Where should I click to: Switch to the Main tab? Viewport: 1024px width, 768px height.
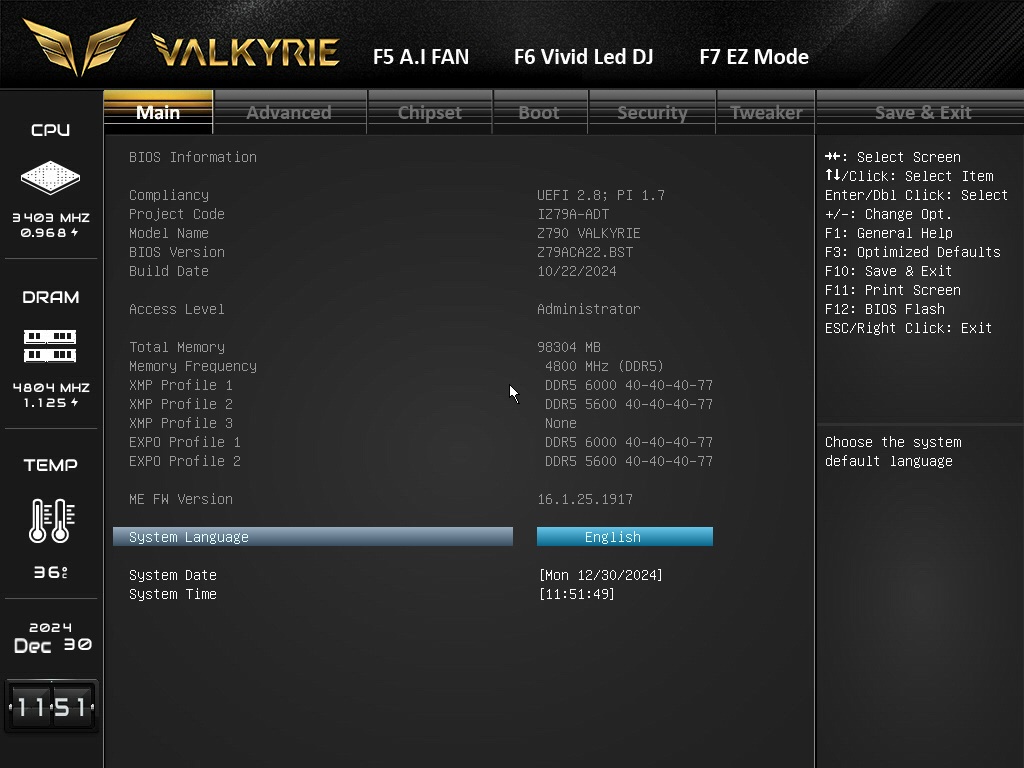click(158, 112)
